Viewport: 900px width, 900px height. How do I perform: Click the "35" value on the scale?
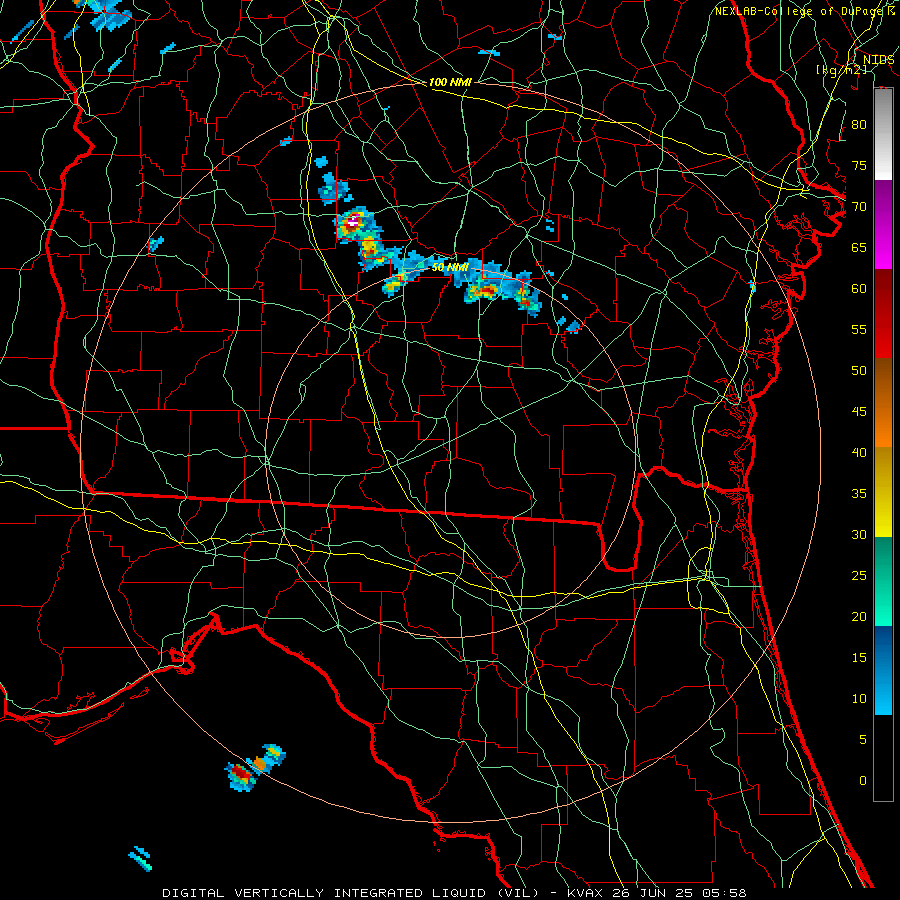point(859,494)
